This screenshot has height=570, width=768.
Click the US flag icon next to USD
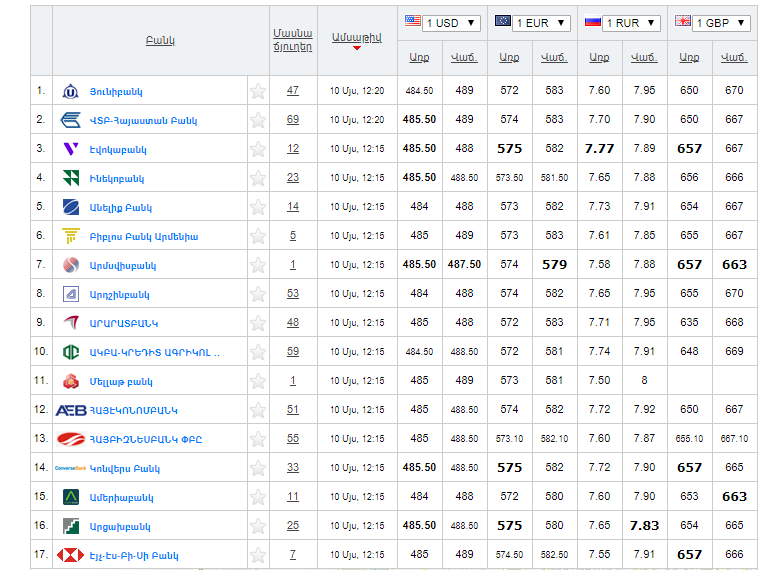pyautogui.click(x=412, y=21)
